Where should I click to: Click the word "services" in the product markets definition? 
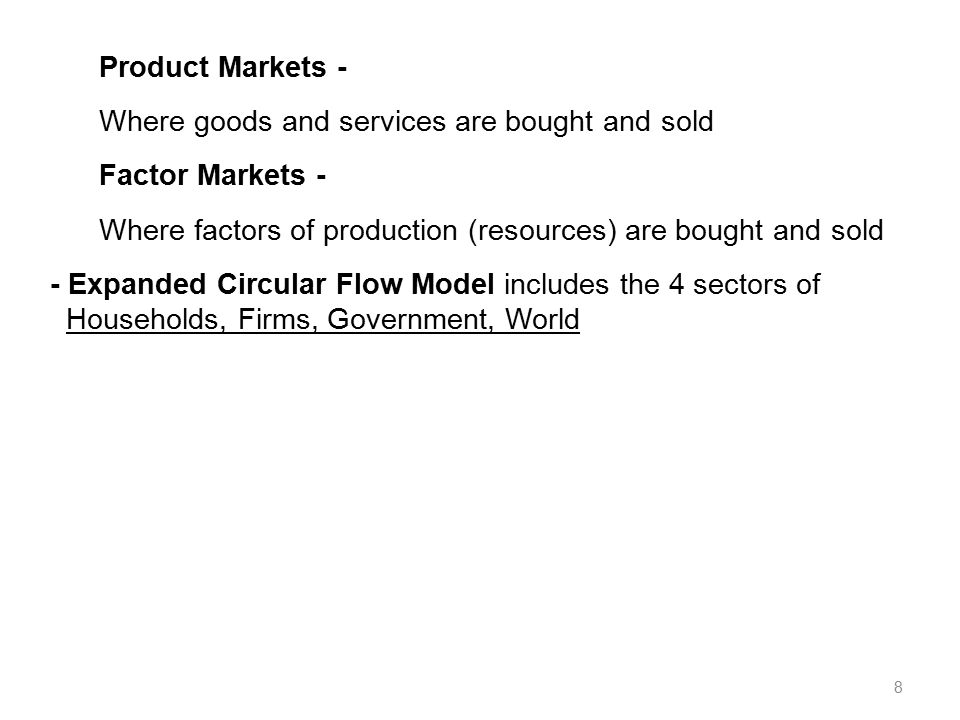pos(392,121)
